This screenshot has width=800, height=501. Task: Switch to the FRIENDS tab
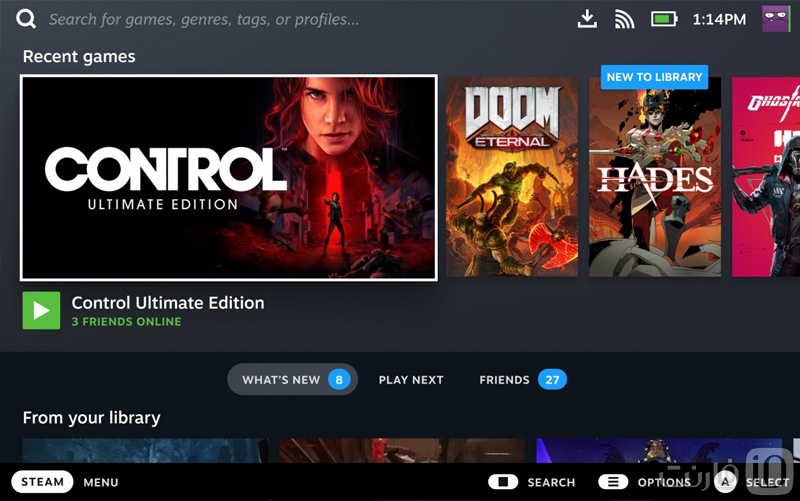(x=522, y=380)
